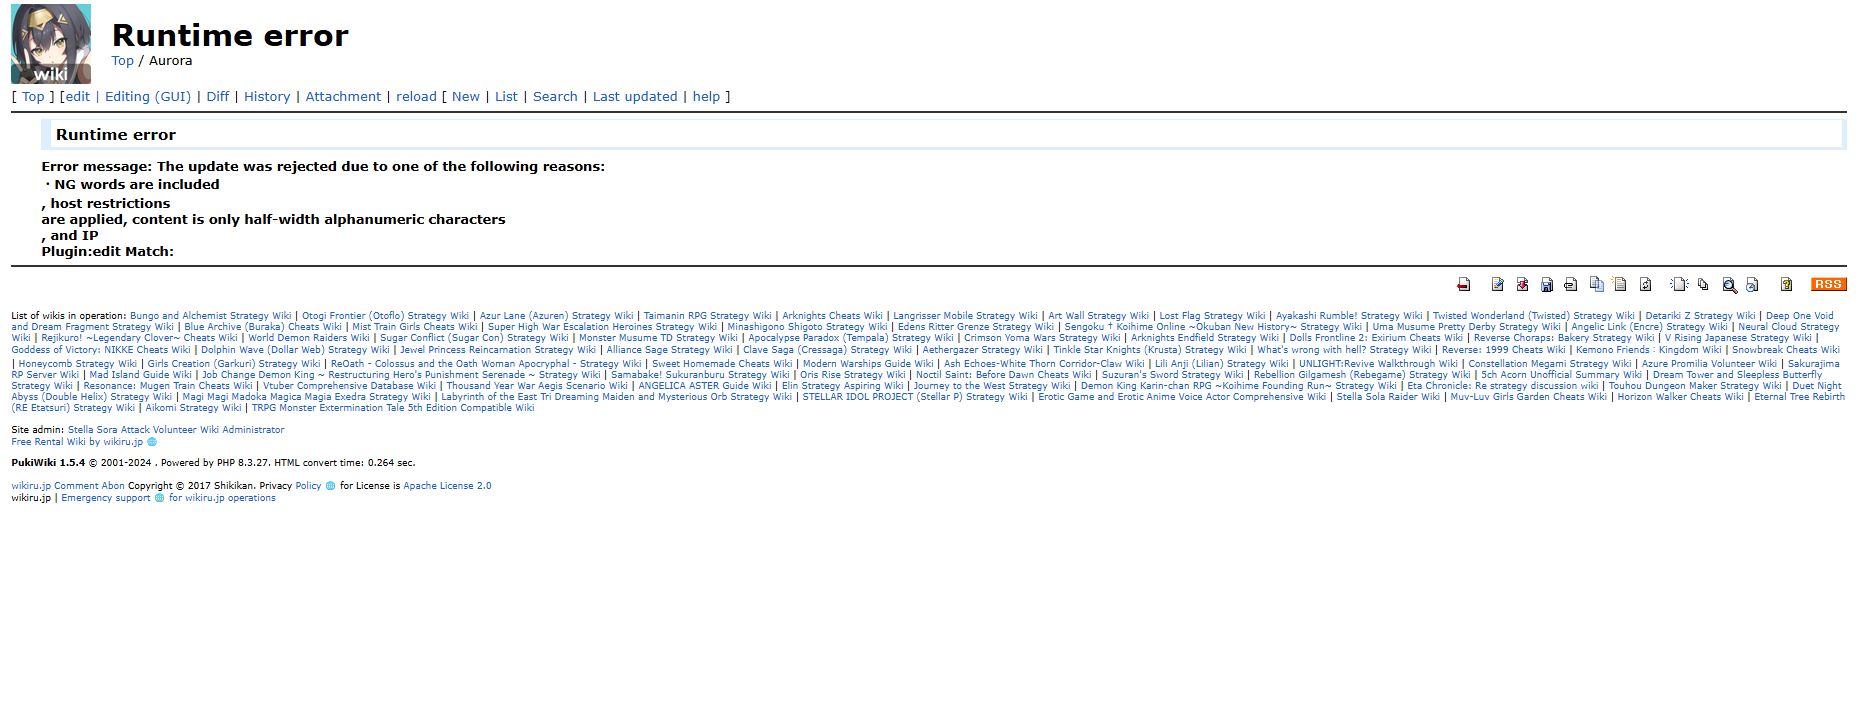Click the wiki logo image

[x=51, y=44]
